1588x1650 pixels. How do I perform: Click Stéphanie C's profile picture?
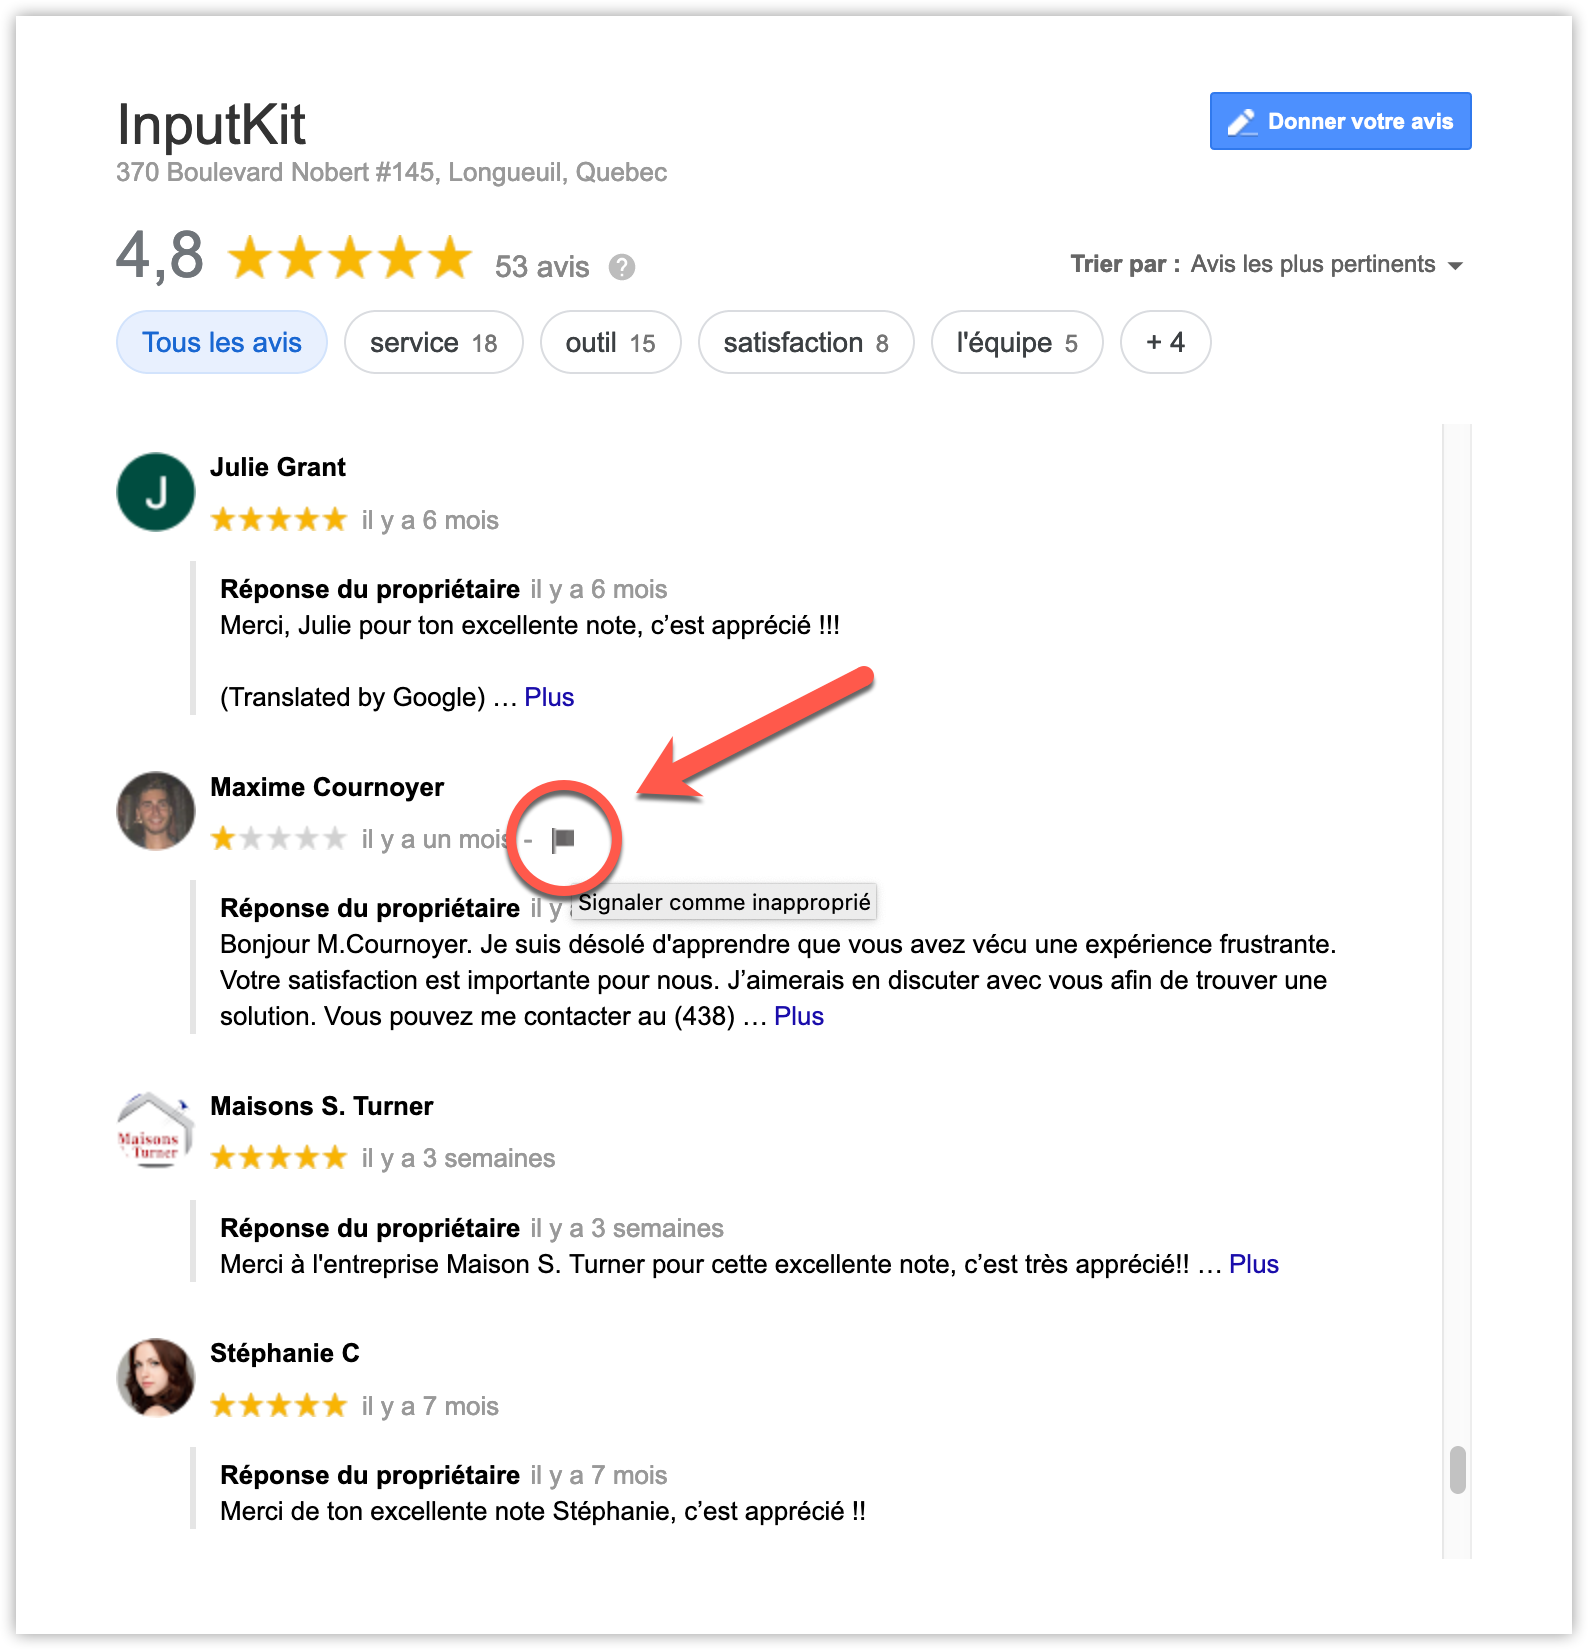[156, 1378]
